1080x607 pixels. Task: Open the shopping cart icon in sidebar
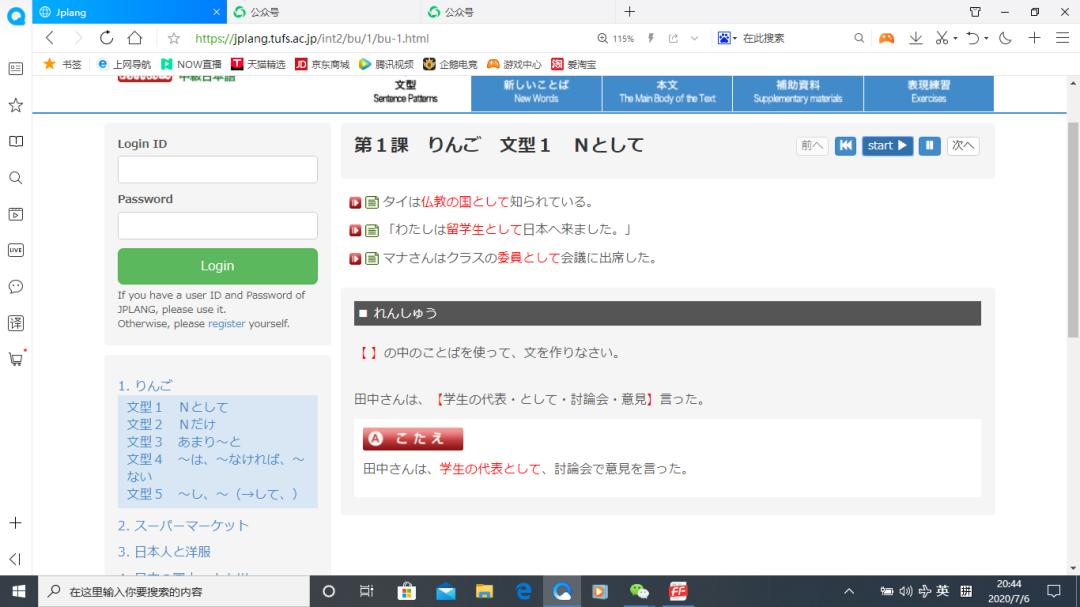point(15,358)
